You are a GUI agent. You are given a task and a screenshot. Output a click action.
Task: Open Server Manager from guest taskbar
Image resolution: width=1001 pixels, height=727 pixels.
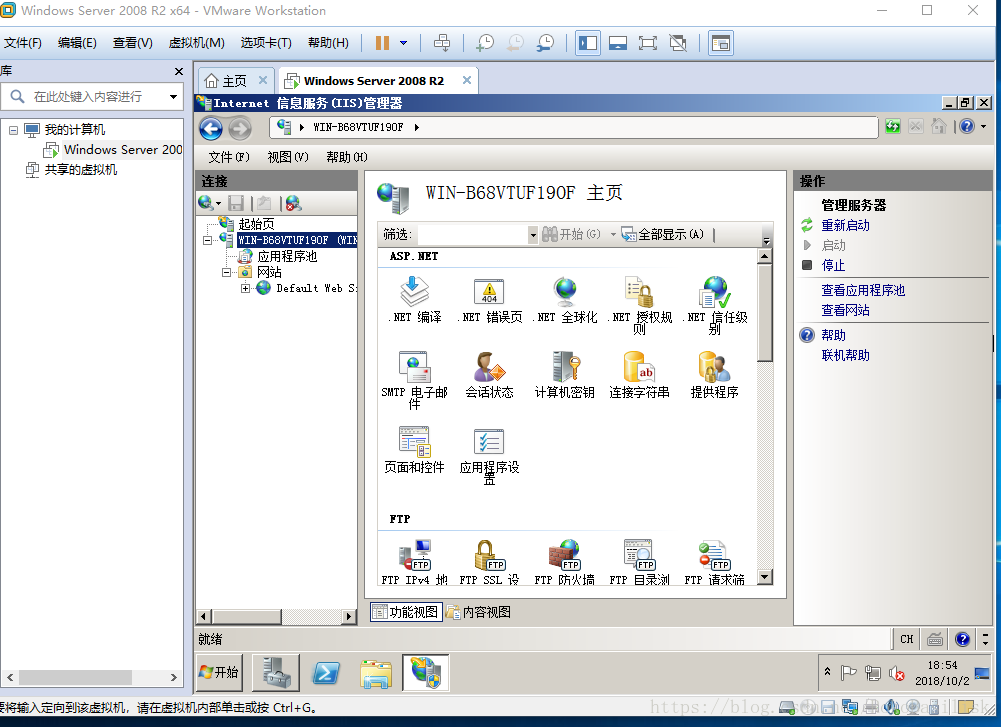[276, 673]
